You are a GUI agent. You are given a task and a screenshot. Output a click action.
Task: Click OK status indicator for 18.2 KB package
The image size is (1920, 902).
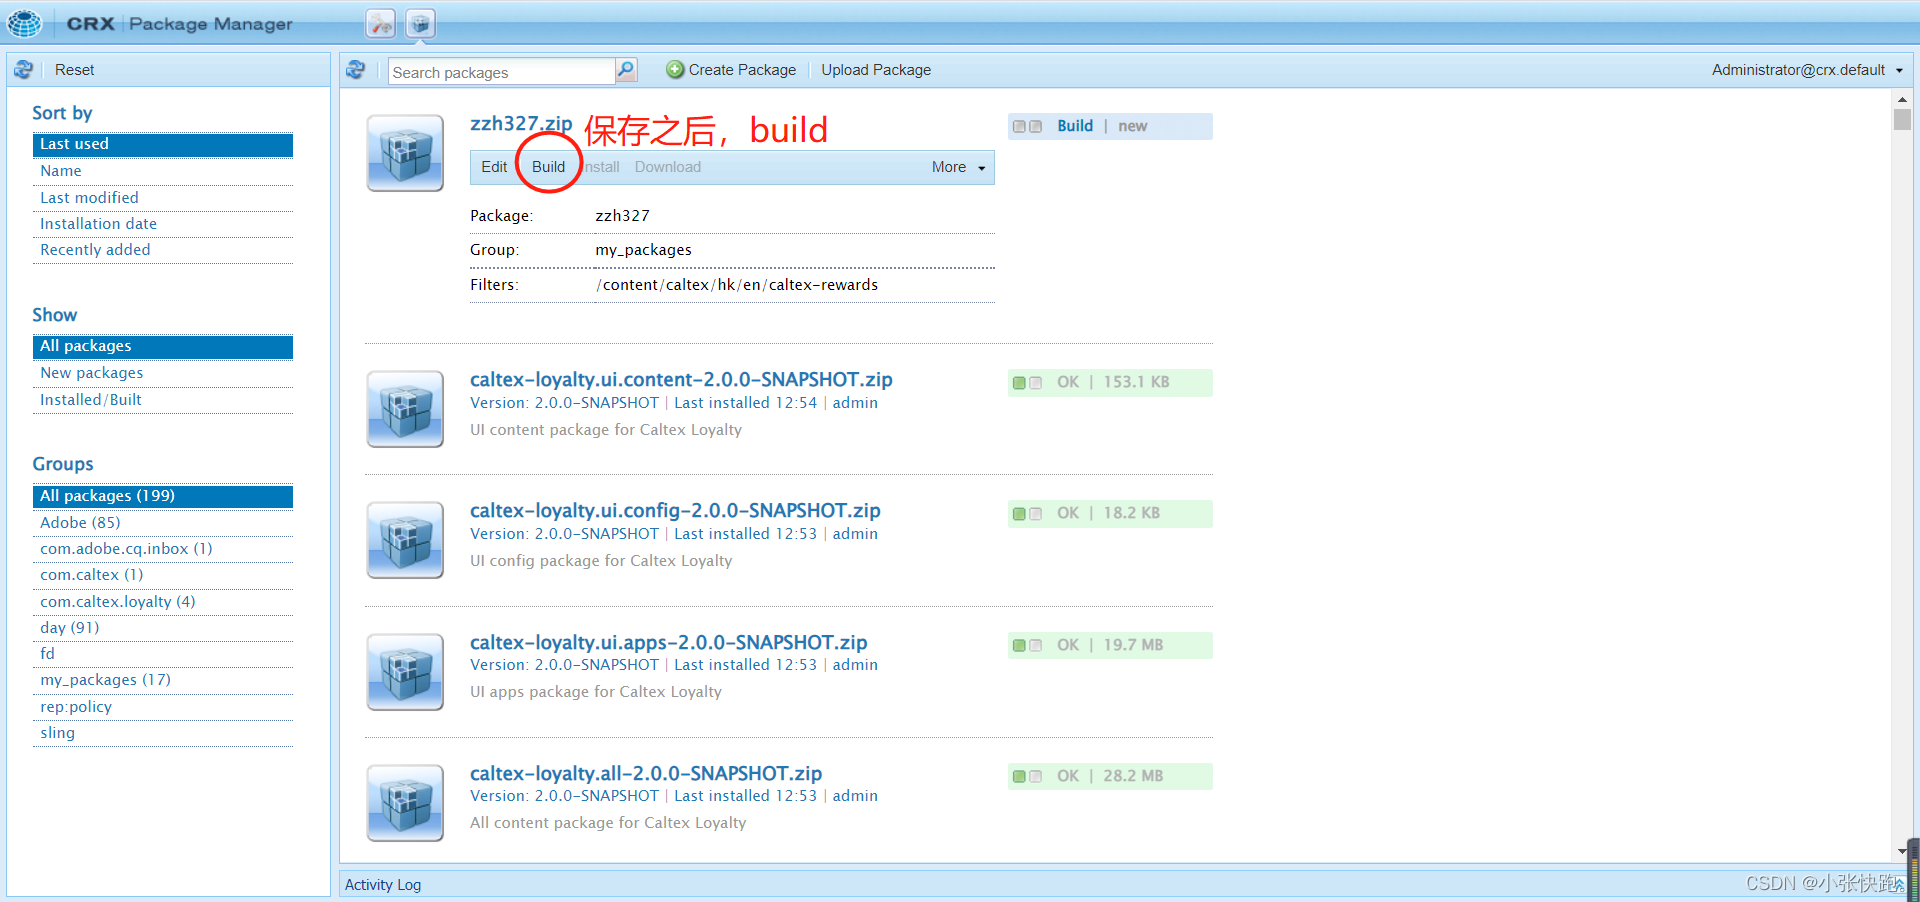point(1027,514)
